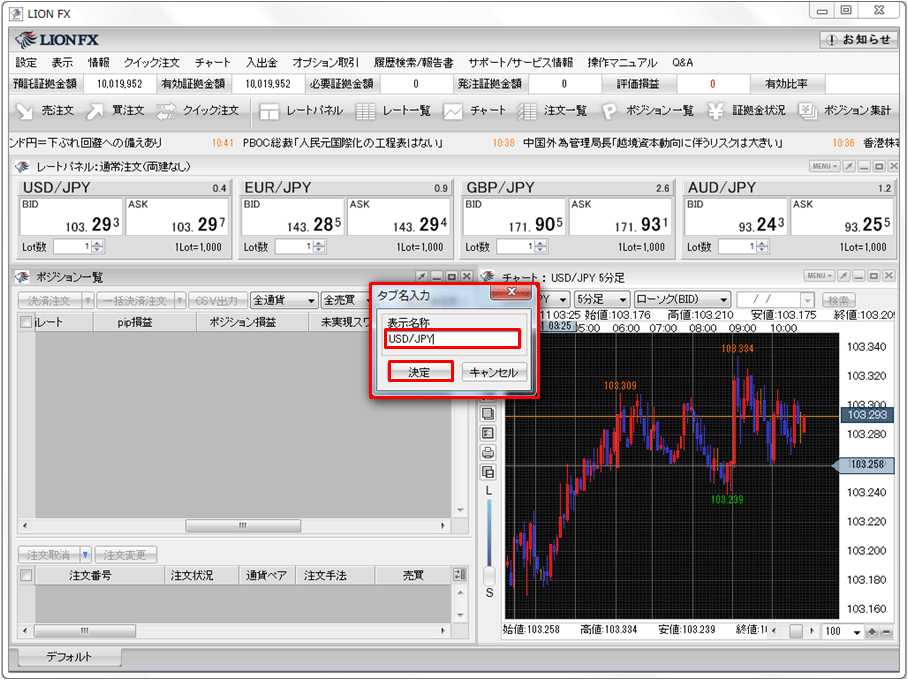Open the レートパネル rate panel toolbar icon
The width and height of the screenshot is (908, 680).
click(269, 111)
